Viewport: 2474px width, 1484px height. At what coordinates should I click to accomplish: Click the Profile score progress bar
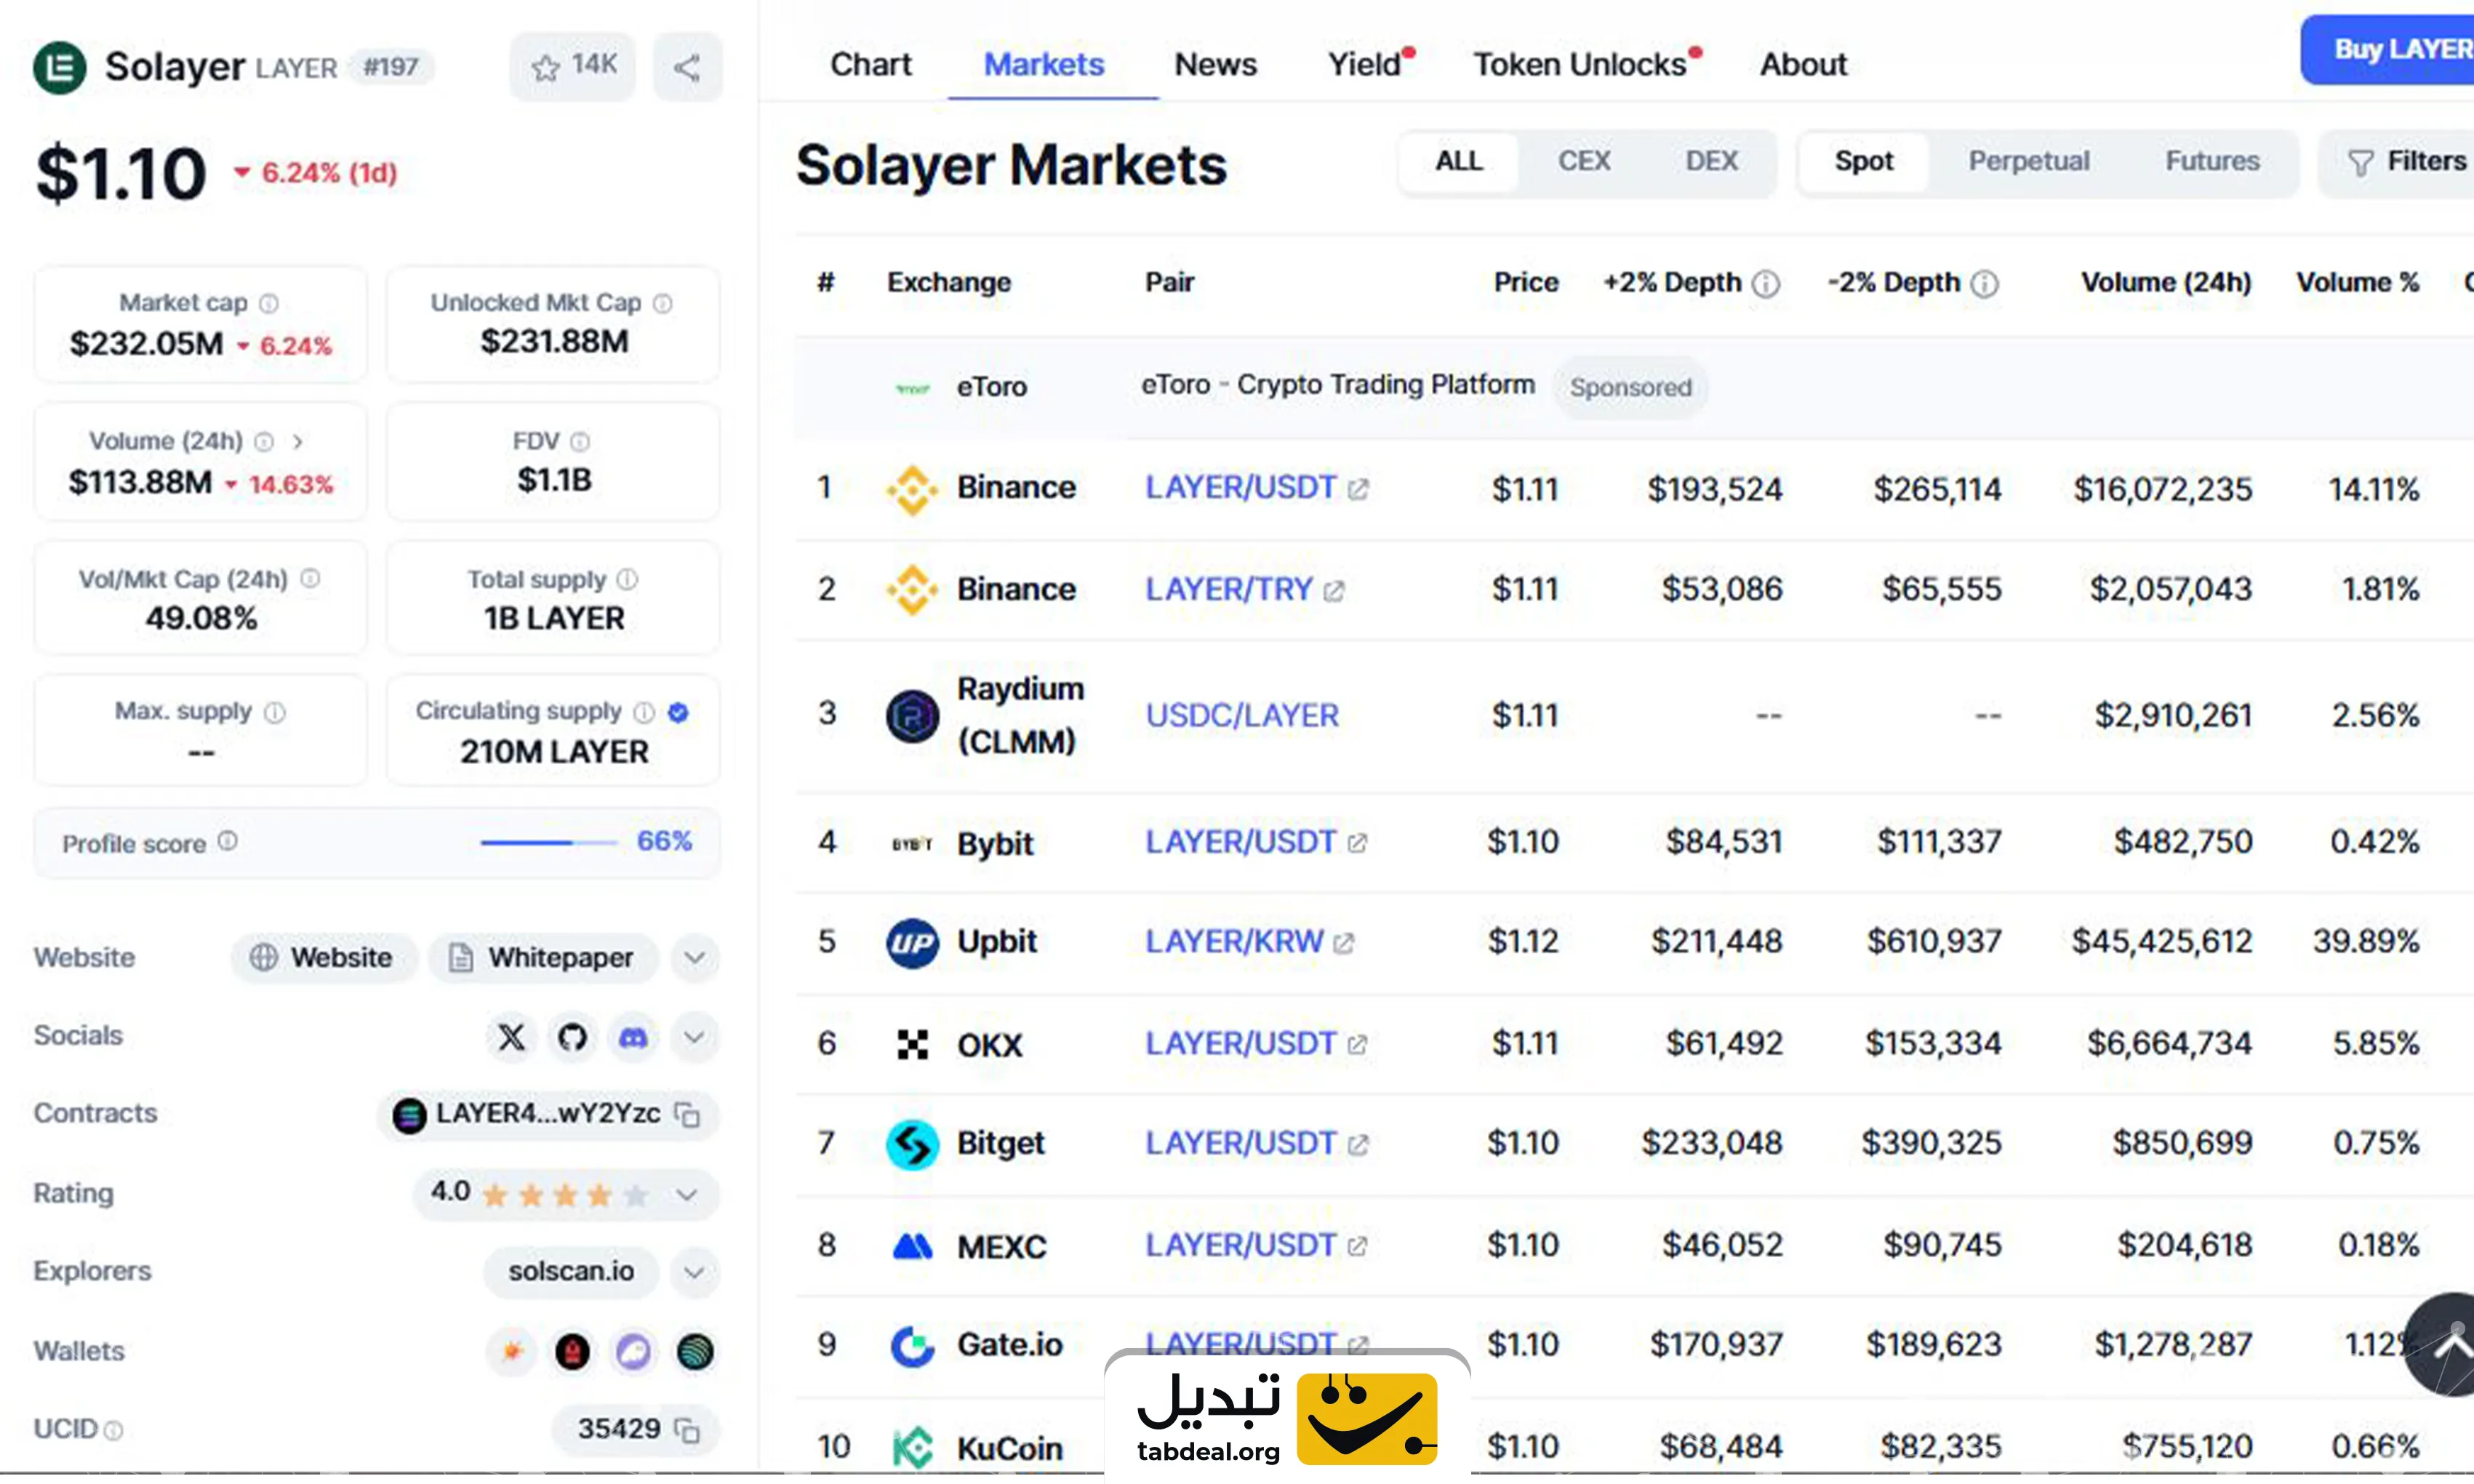(548, 842)
